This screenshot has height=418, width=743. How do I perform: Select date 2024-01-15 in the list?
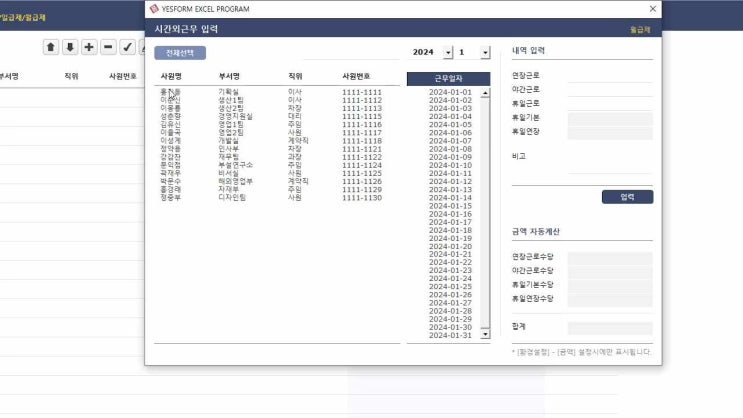coord(450,206)
